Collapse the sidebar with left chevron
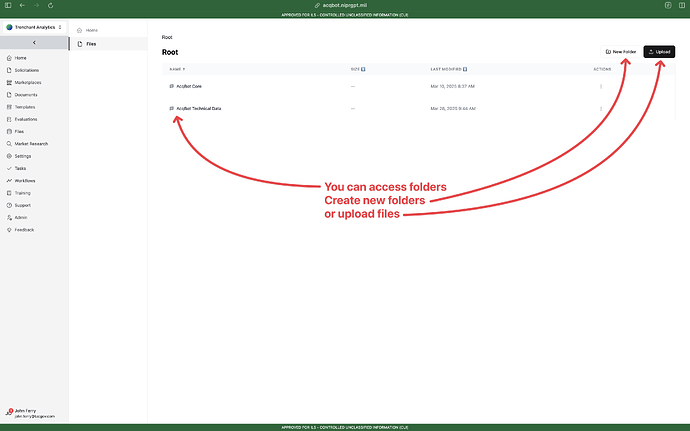 coord(34,43)
